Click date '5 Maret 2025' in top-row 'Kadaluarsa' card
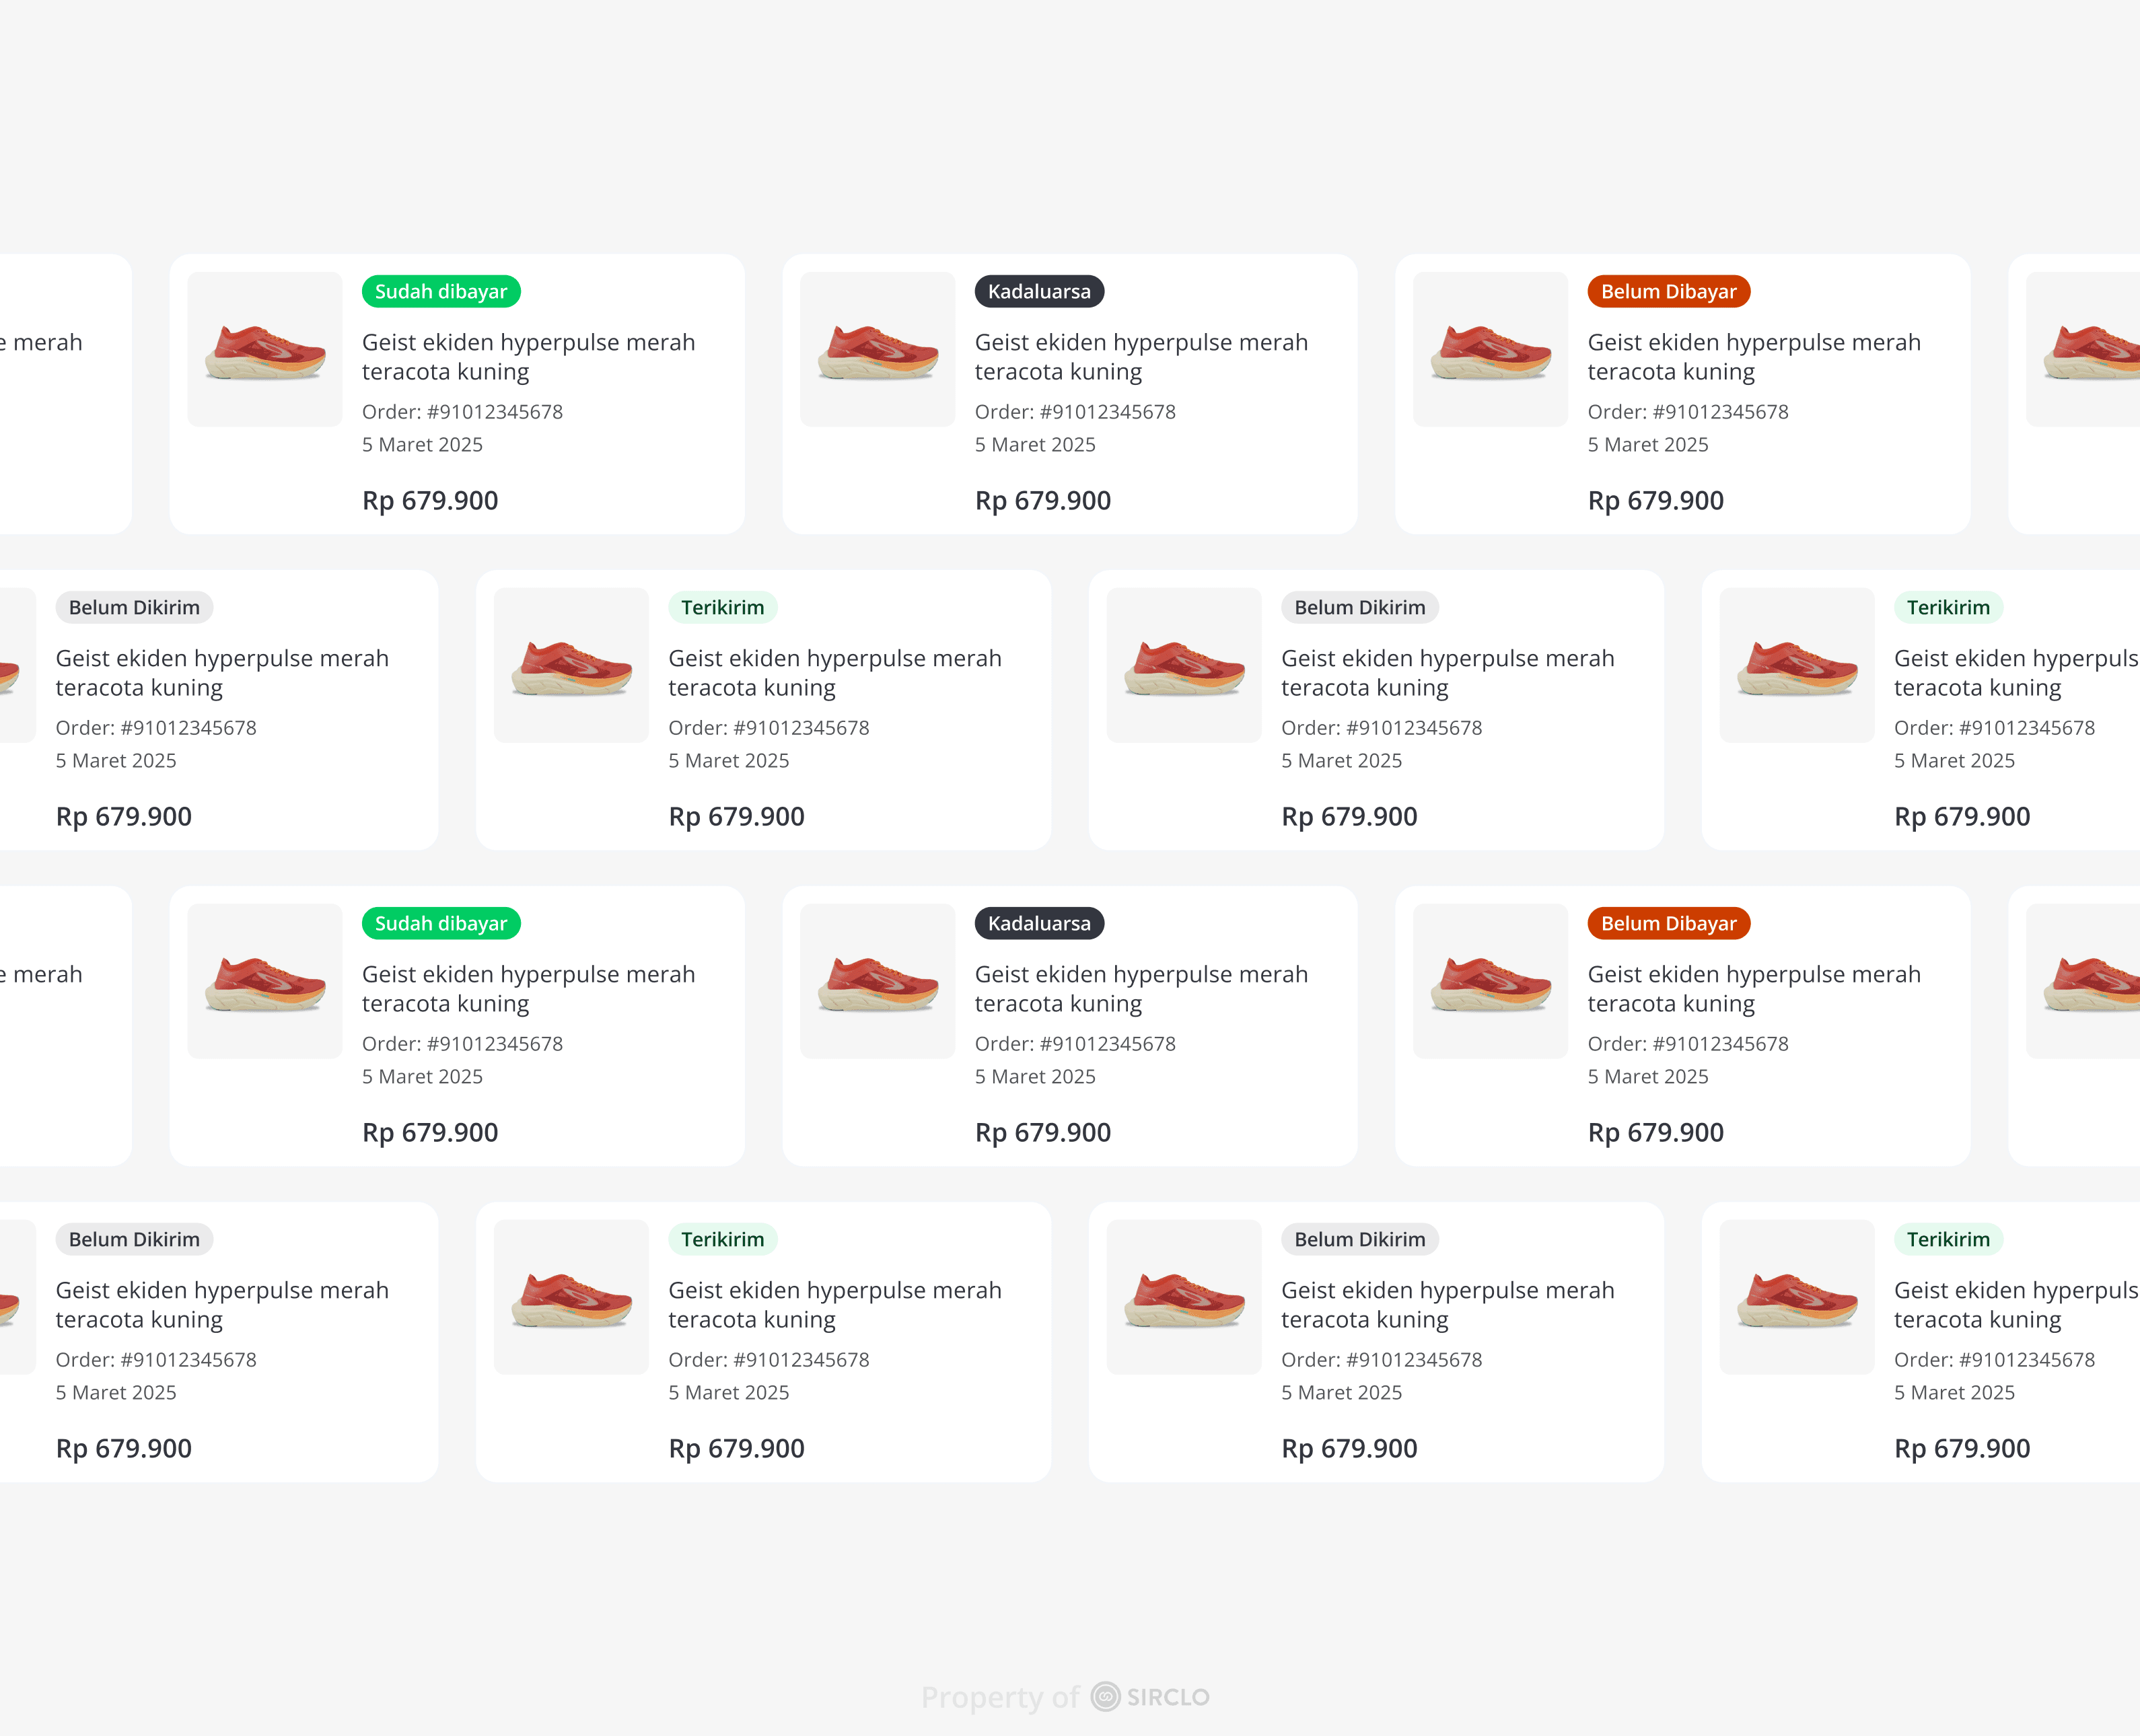2140x1736 pixels. (x=1035, y=445)
